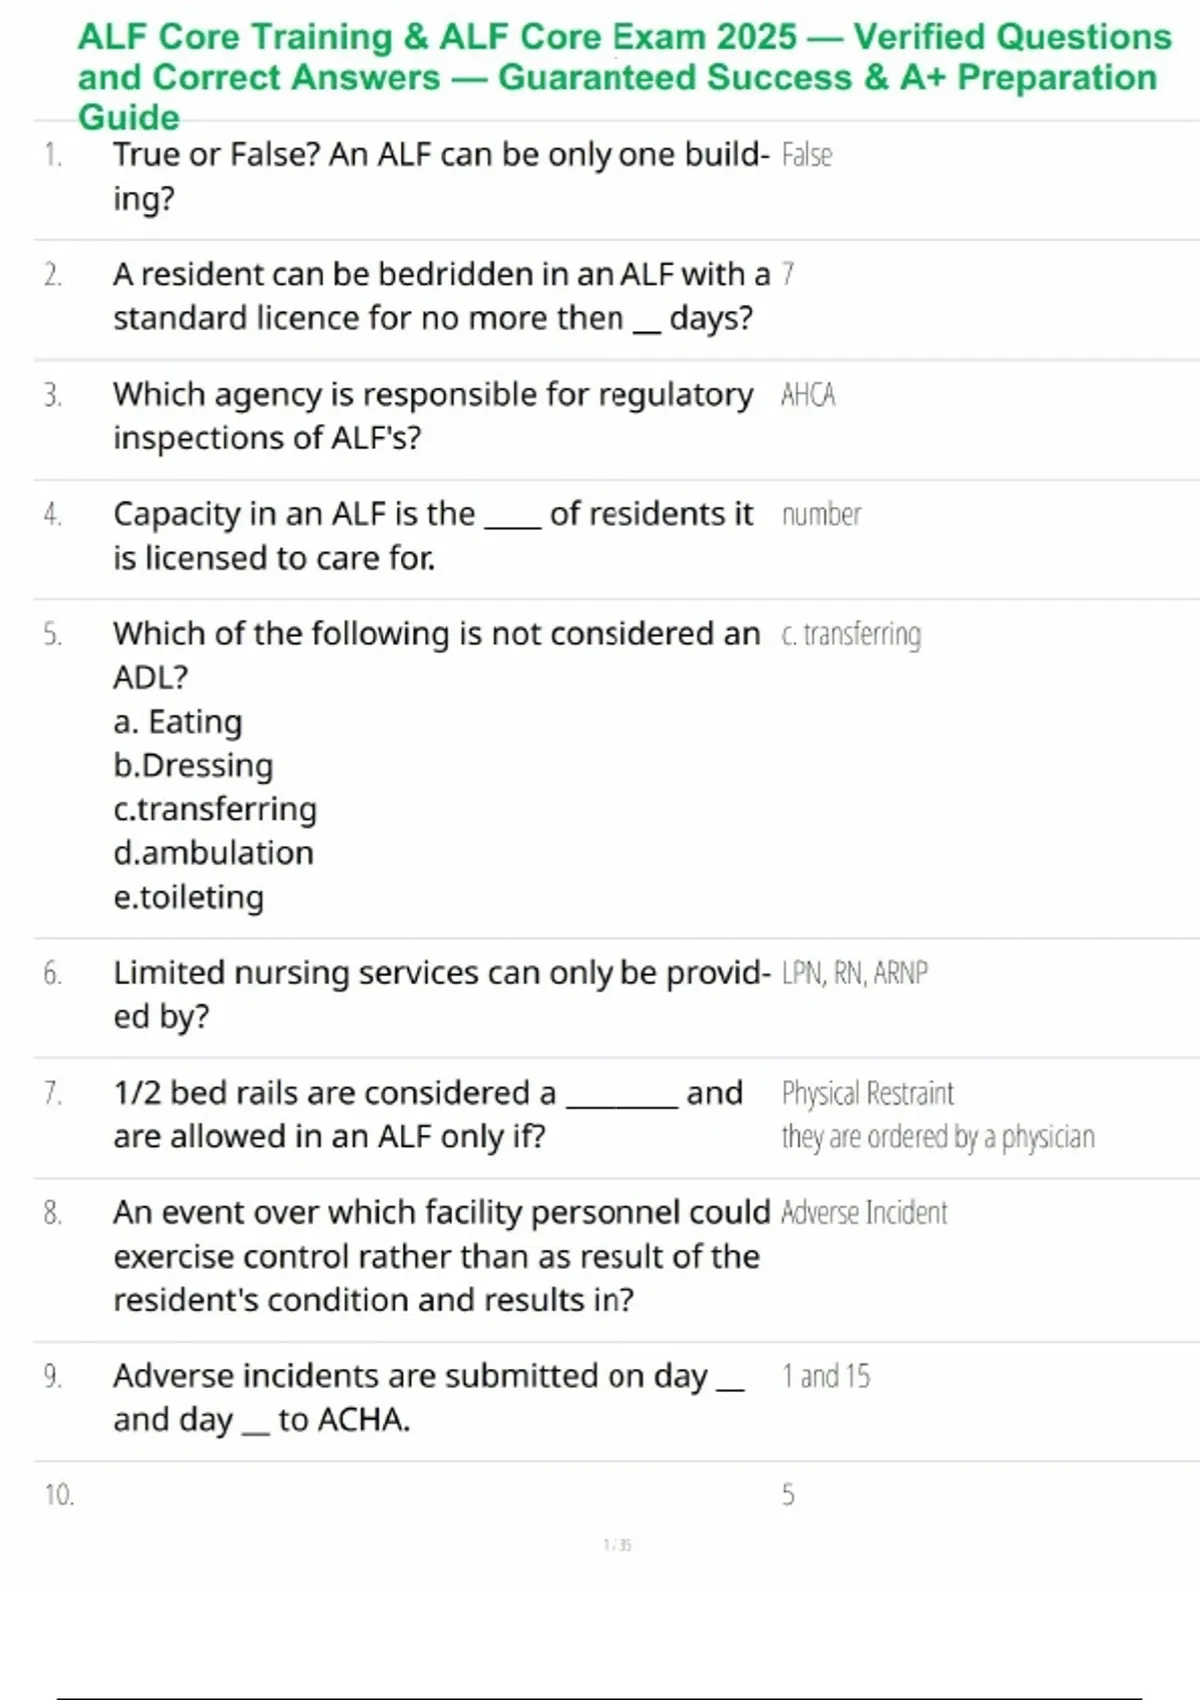The image size is (1200, 1700).
Task: Select the answer "False" for question 1
Action: coord(806,155)
